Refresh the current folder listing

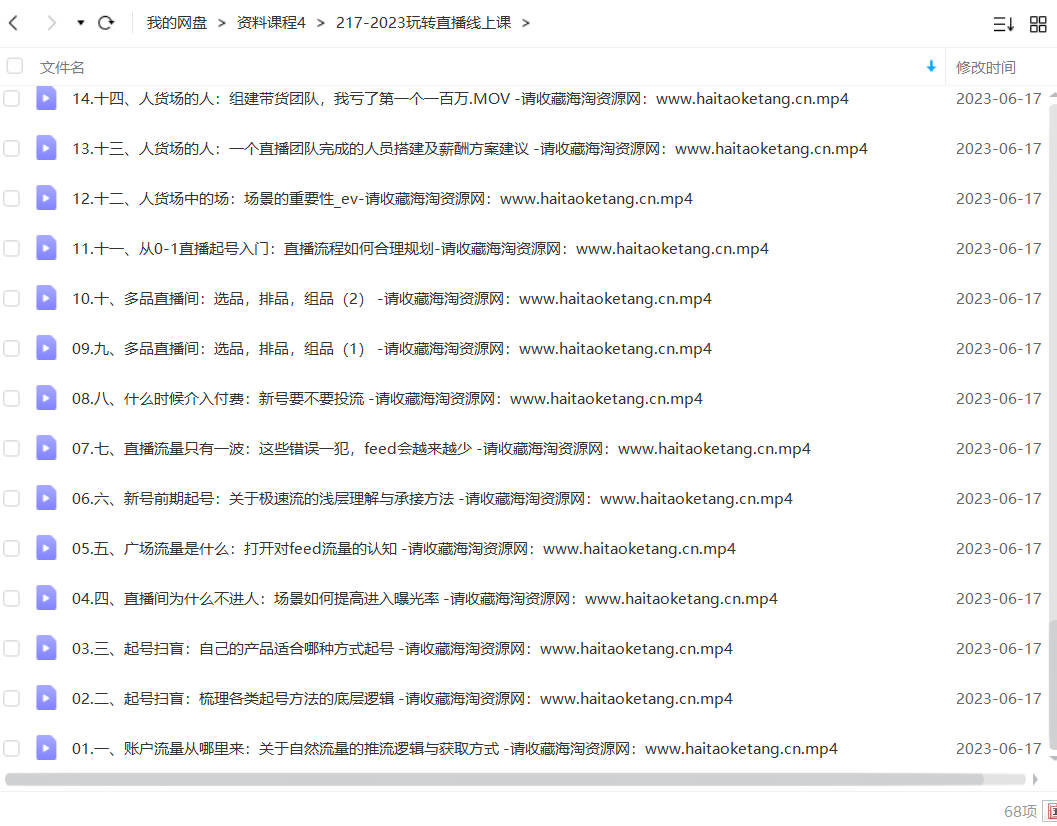[106, 23]
